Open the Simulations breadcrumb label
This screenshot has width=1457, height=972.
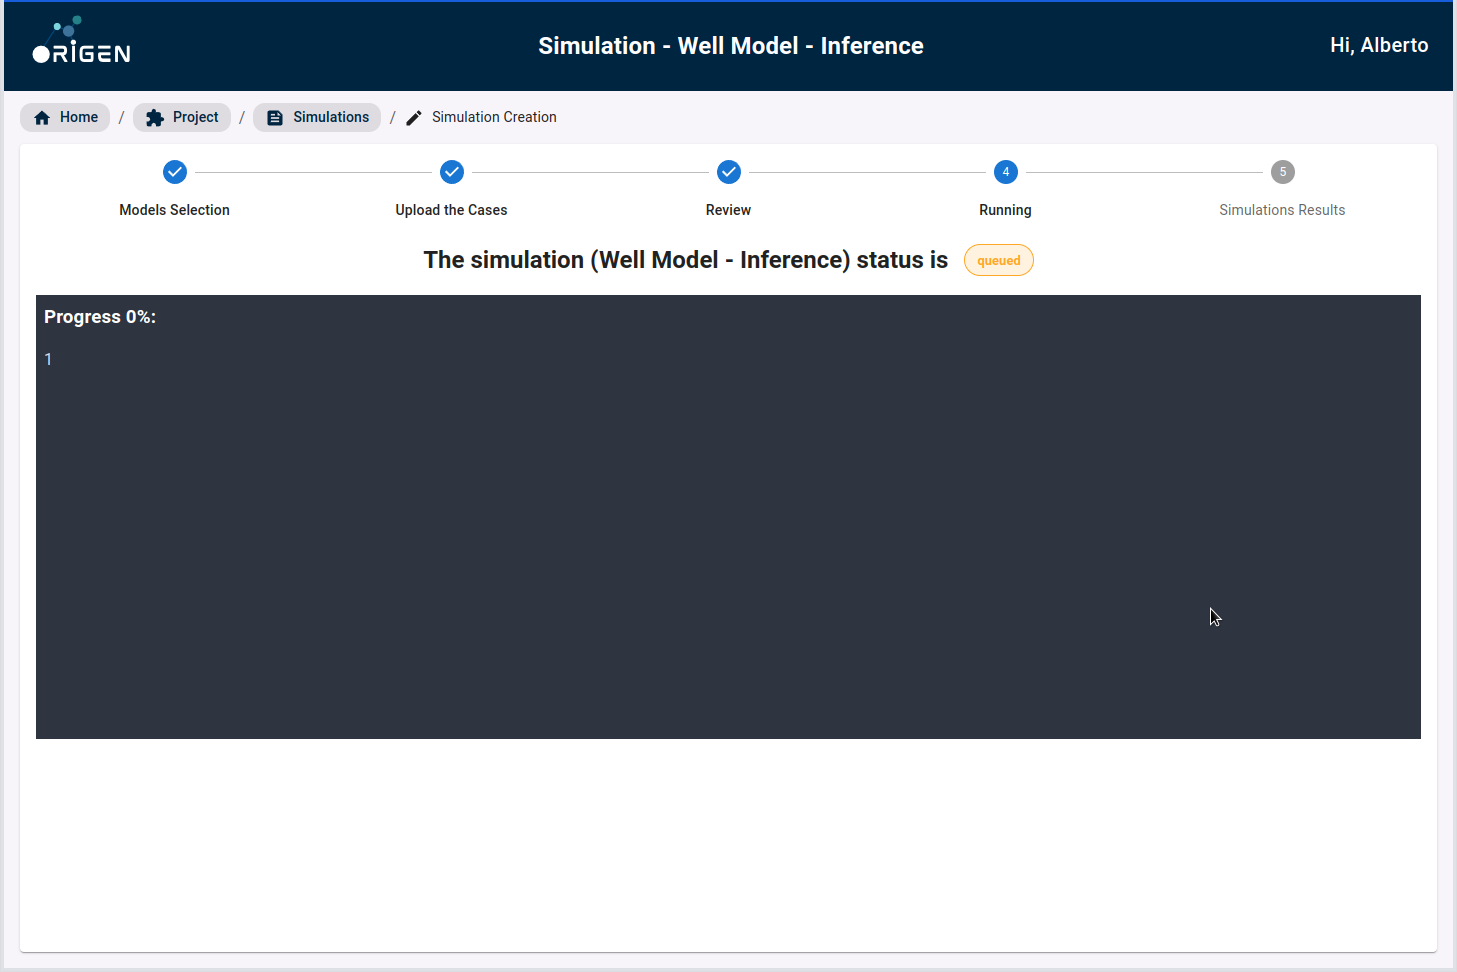pyautogui.click(x=331, y=117)
